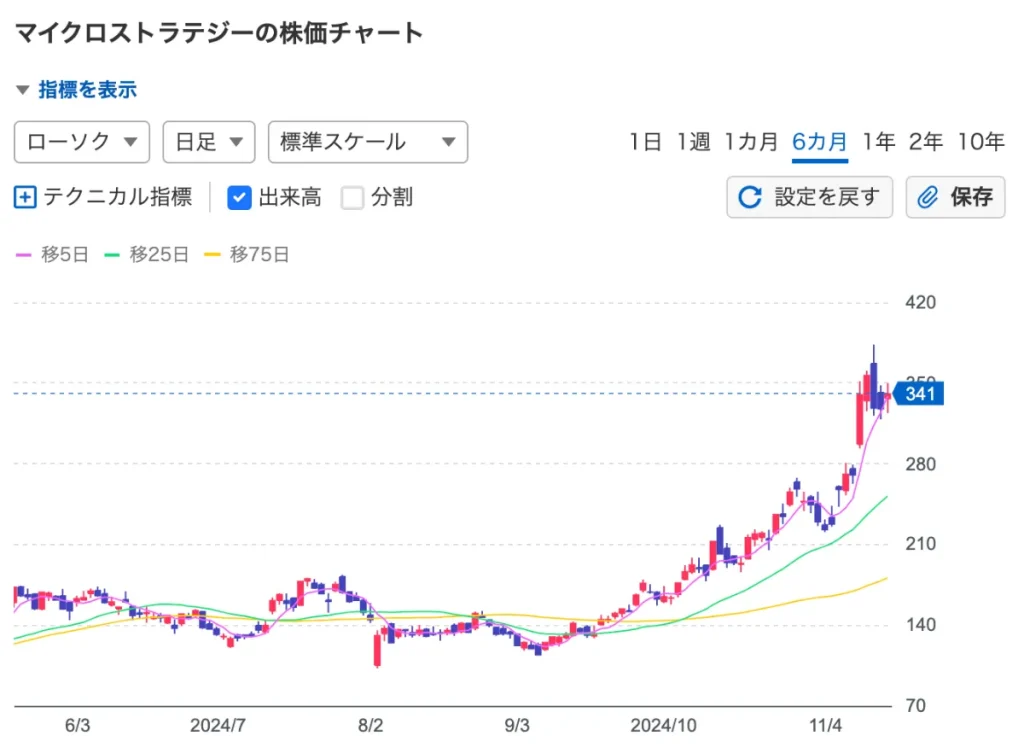Click the 6/3 date axis label
The width and height of the screenshot is (1024, 747).
[77, 725]
